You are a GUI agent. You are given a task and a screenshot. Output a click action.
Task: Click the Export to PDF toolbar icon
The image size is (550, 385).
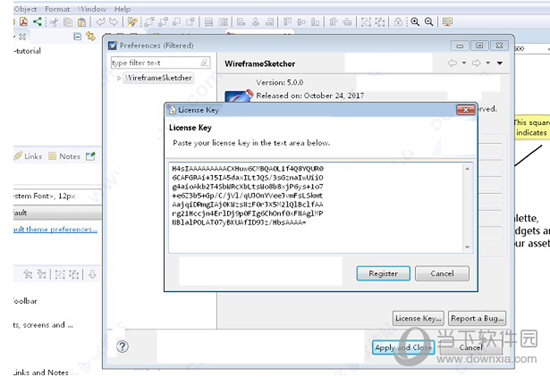24,22
